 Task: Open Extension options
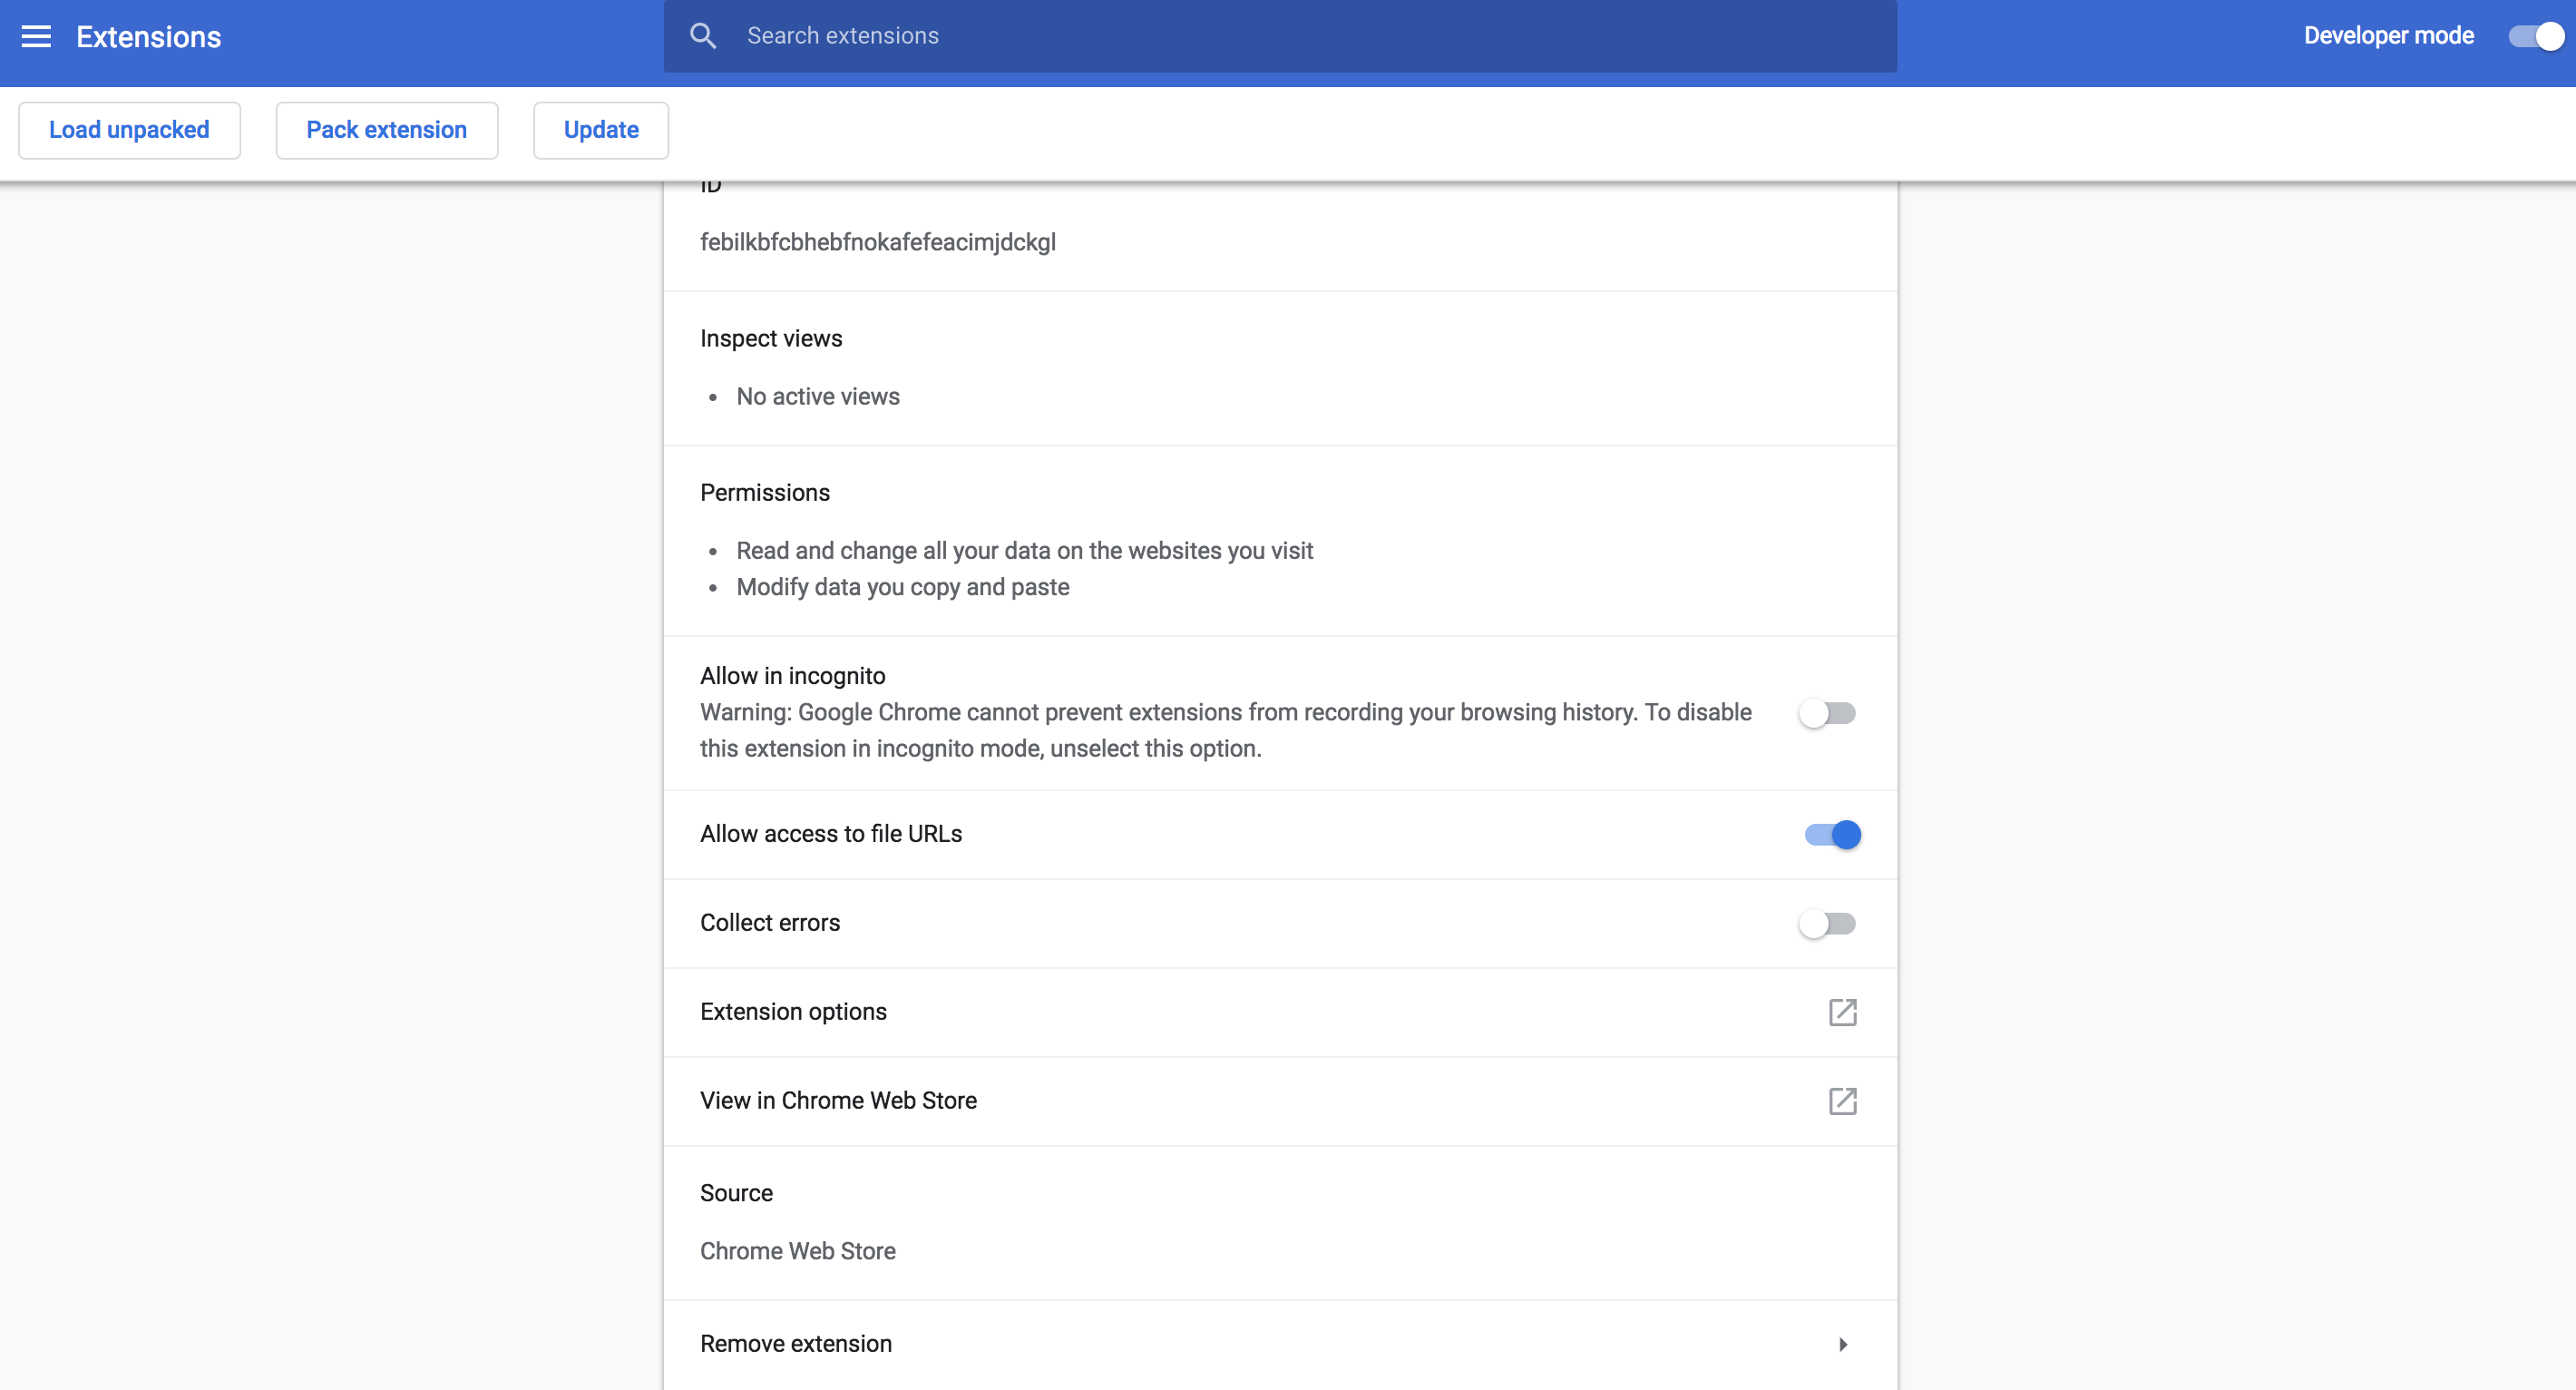[793, 1012]
